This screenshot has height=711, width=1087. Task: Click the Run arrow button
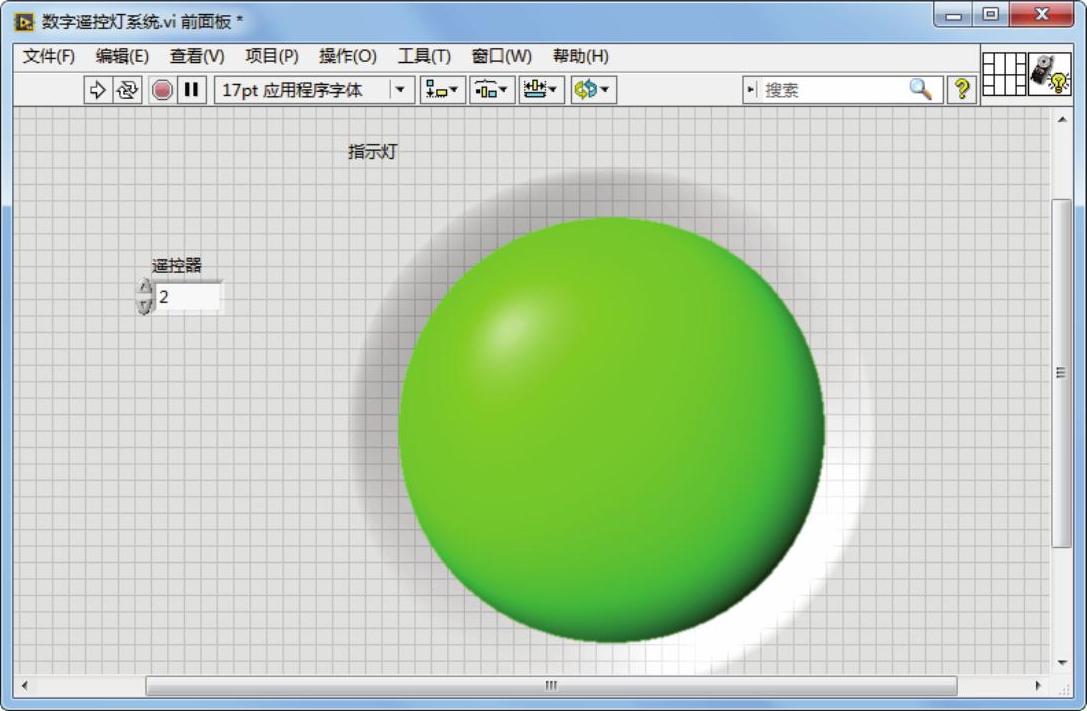98,90
